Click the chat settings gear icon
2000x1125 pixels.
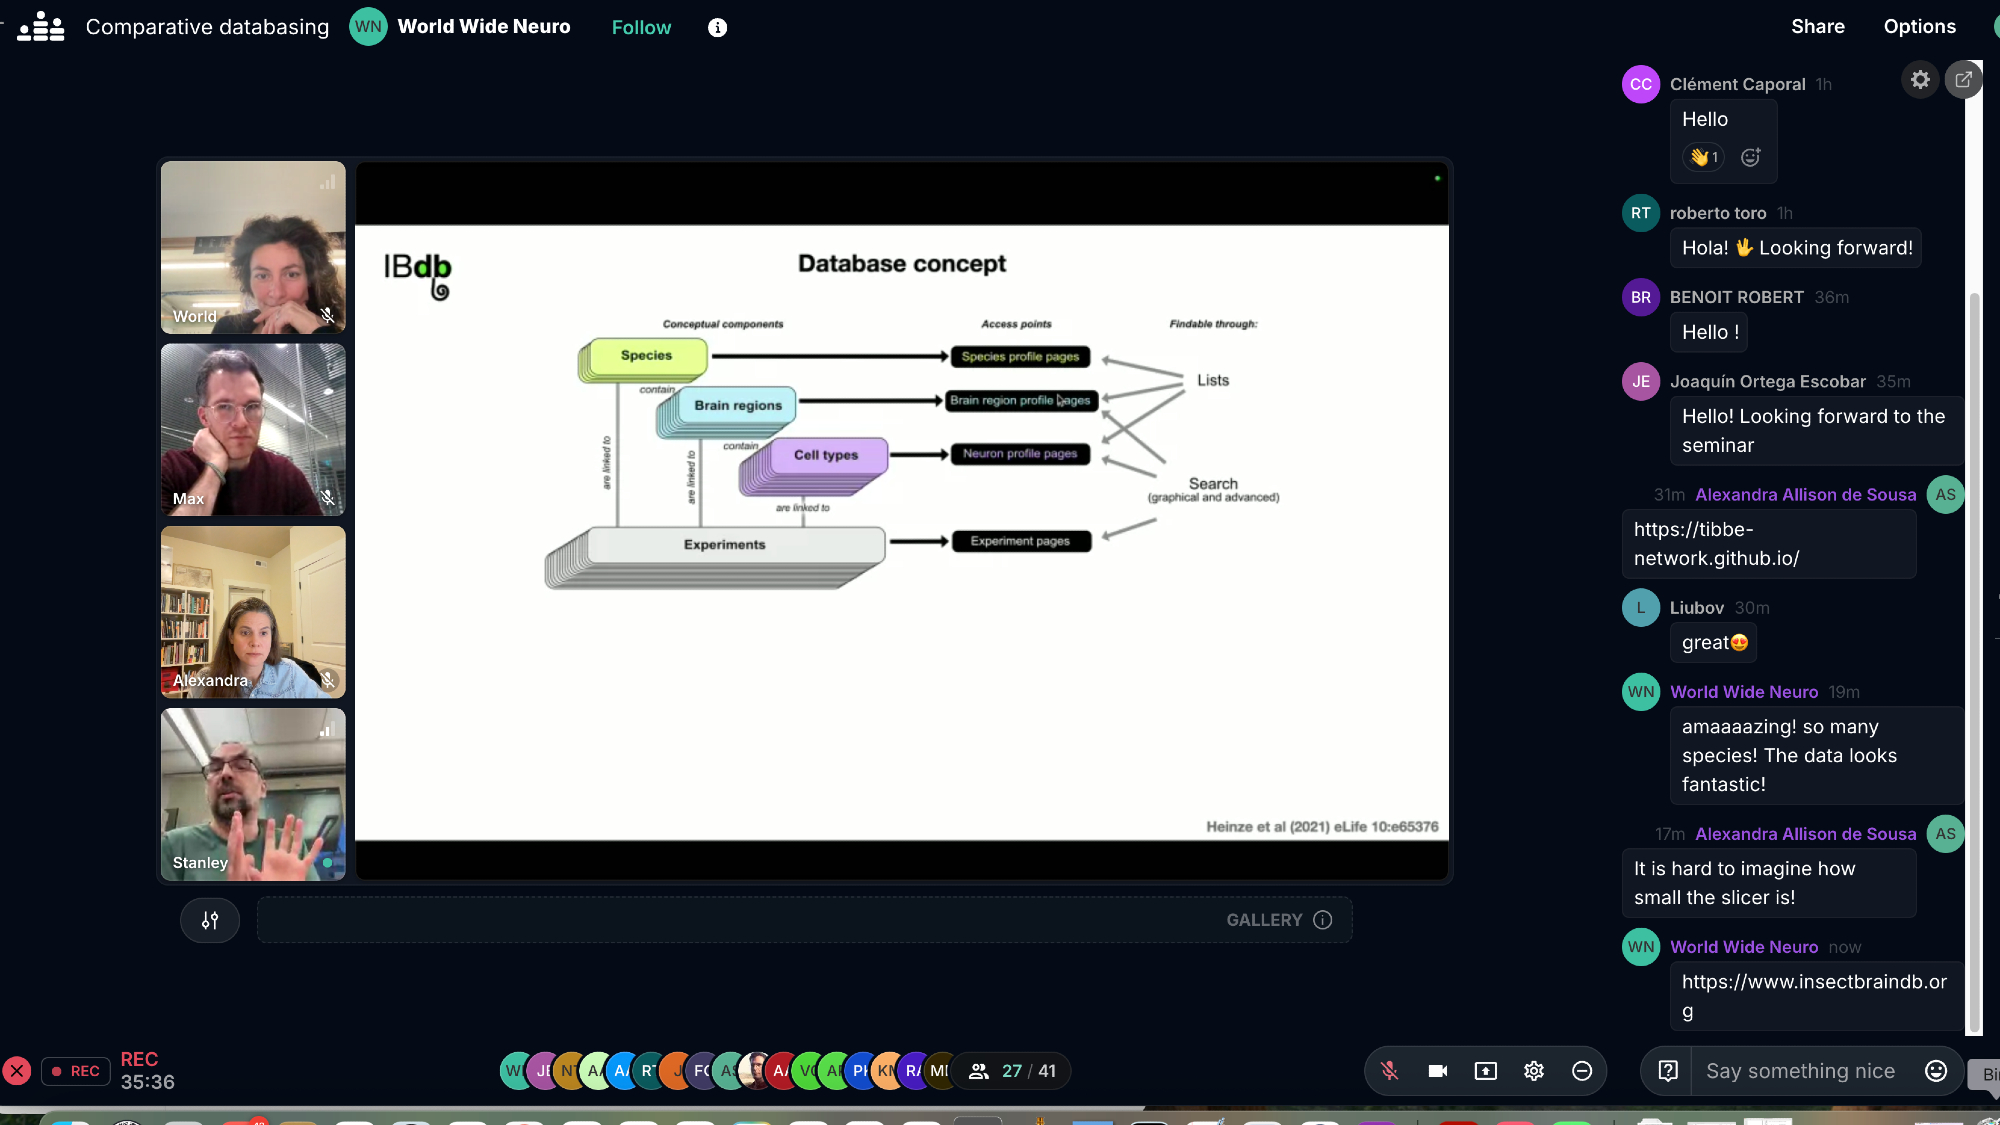point(1920,80)
